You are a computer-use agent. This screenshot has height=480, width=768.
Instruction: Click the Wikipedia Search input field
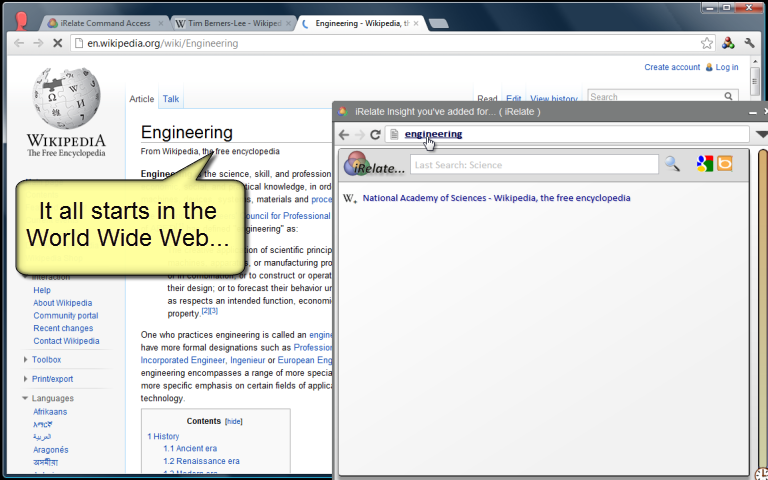[x=655, y=96]
